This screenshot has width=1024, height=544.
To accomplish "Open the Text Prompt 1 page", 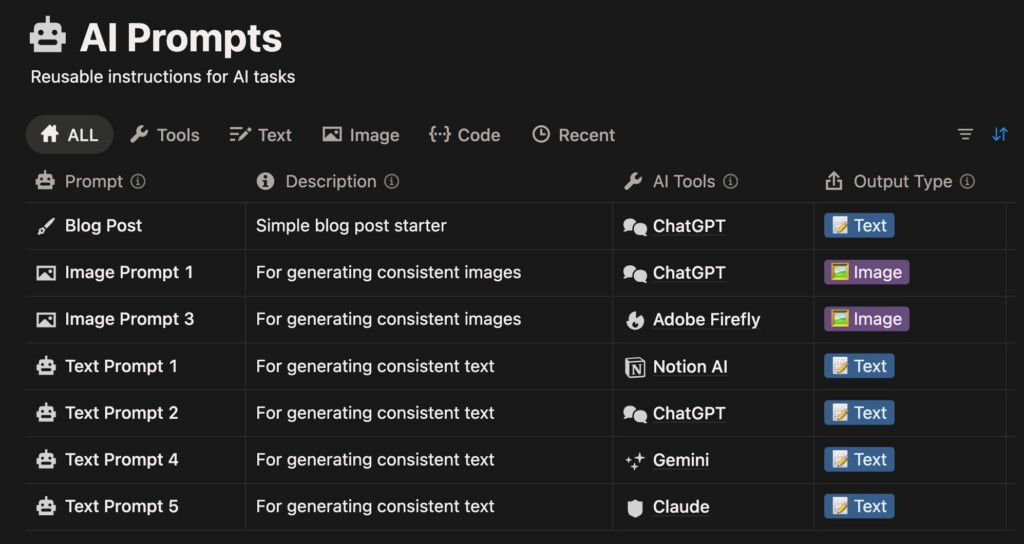I will coord(121,366).
